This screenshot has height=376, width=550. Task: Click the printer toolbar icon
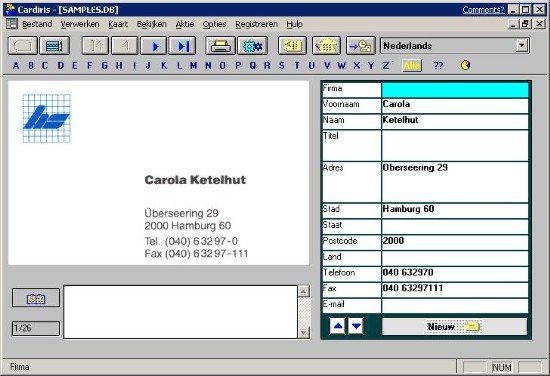coord(220,46)
